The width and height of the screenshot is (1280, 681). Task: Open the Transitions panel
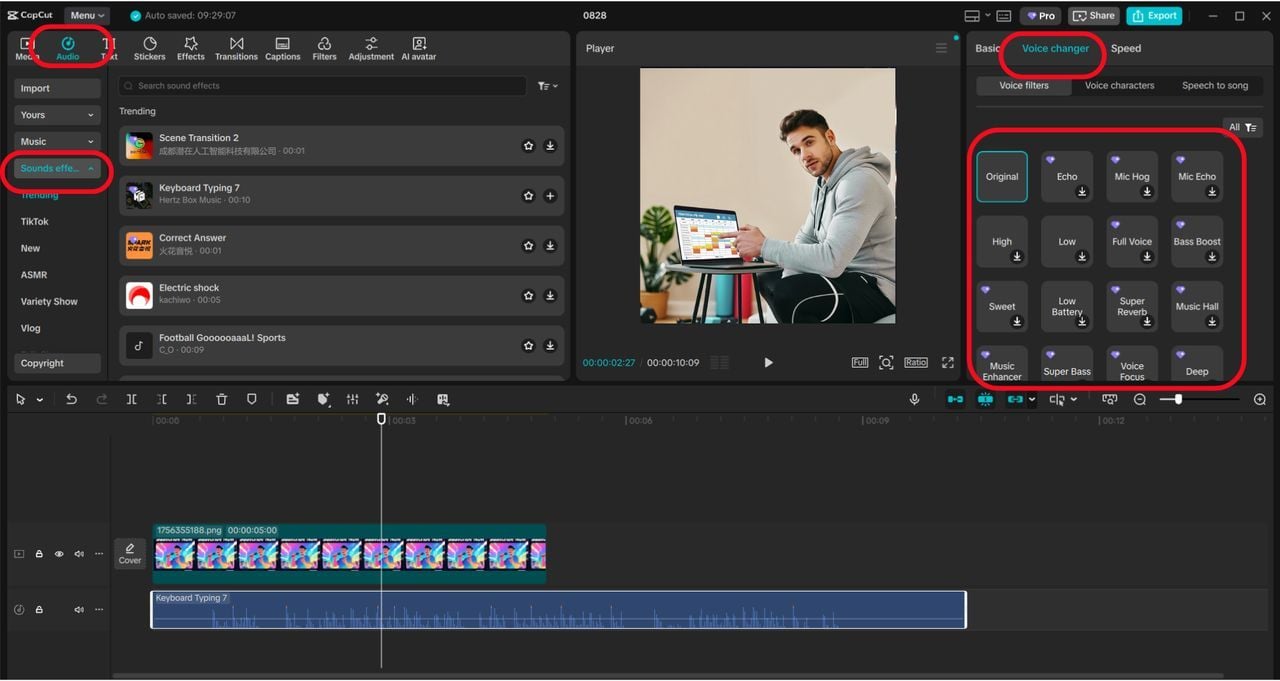[x=236, y=49]
